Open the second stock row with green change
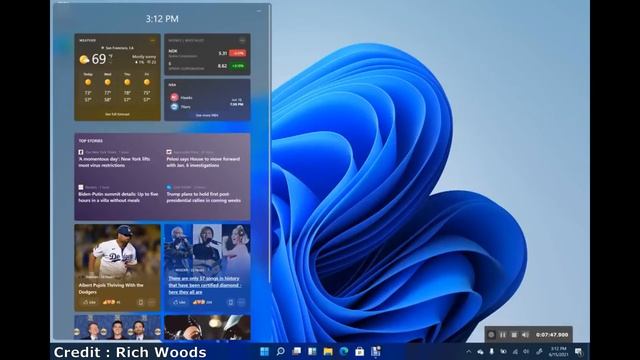The width and height of the screenshot is (640, 360). (207, 66)
